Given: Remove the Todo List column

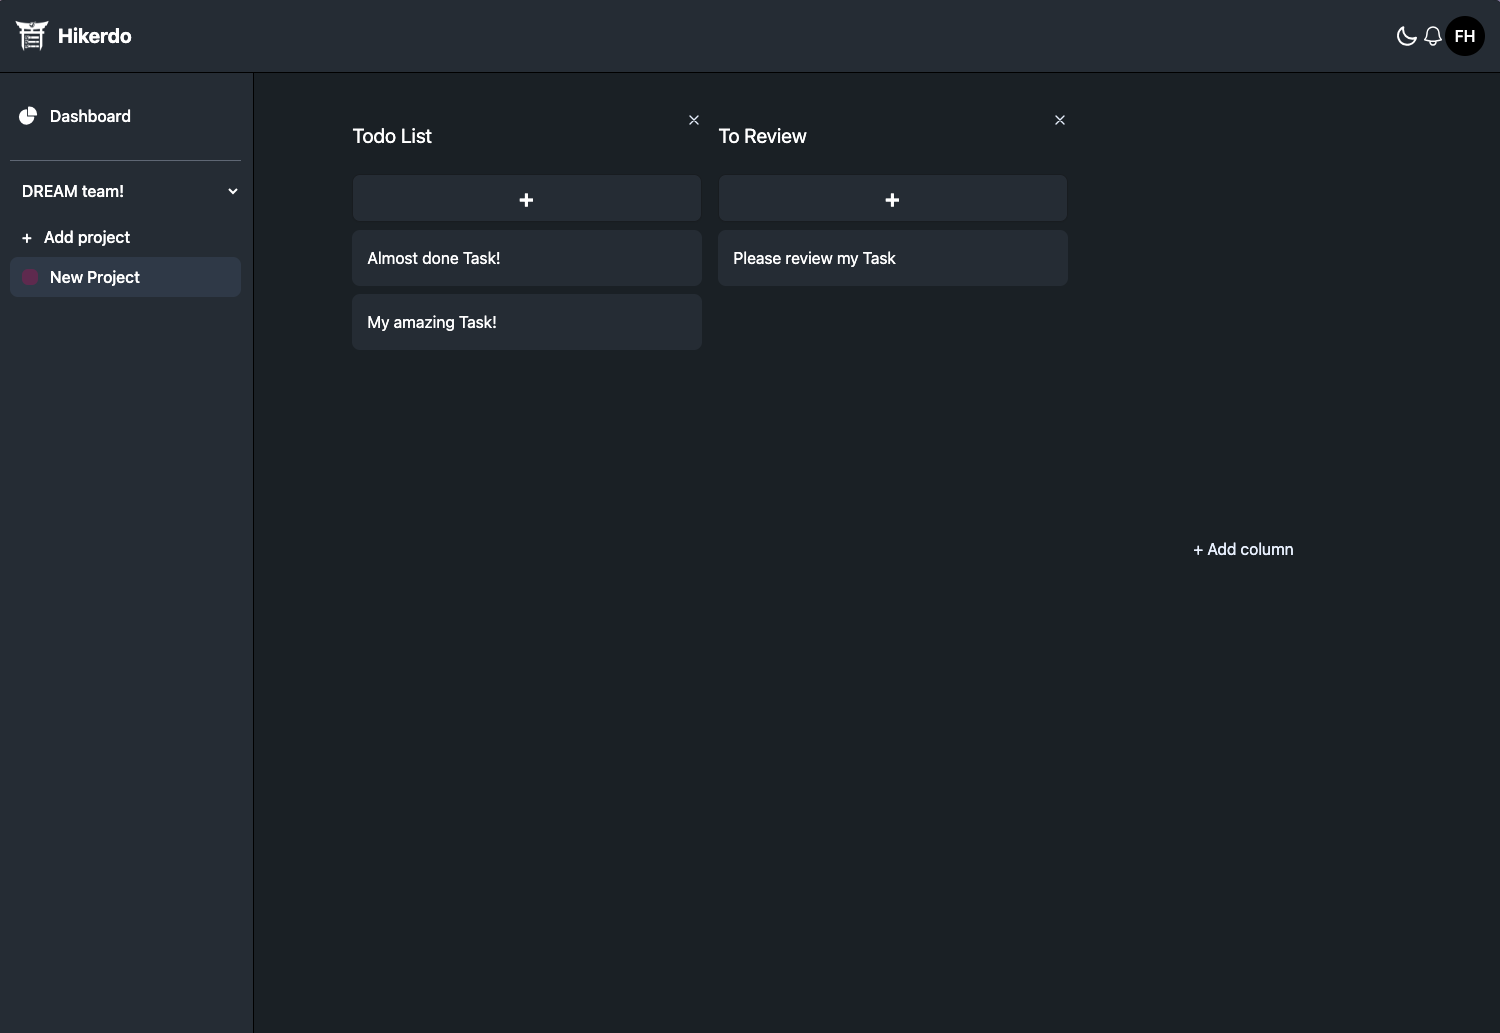Looking at the screenshot, I should point(694,120).
